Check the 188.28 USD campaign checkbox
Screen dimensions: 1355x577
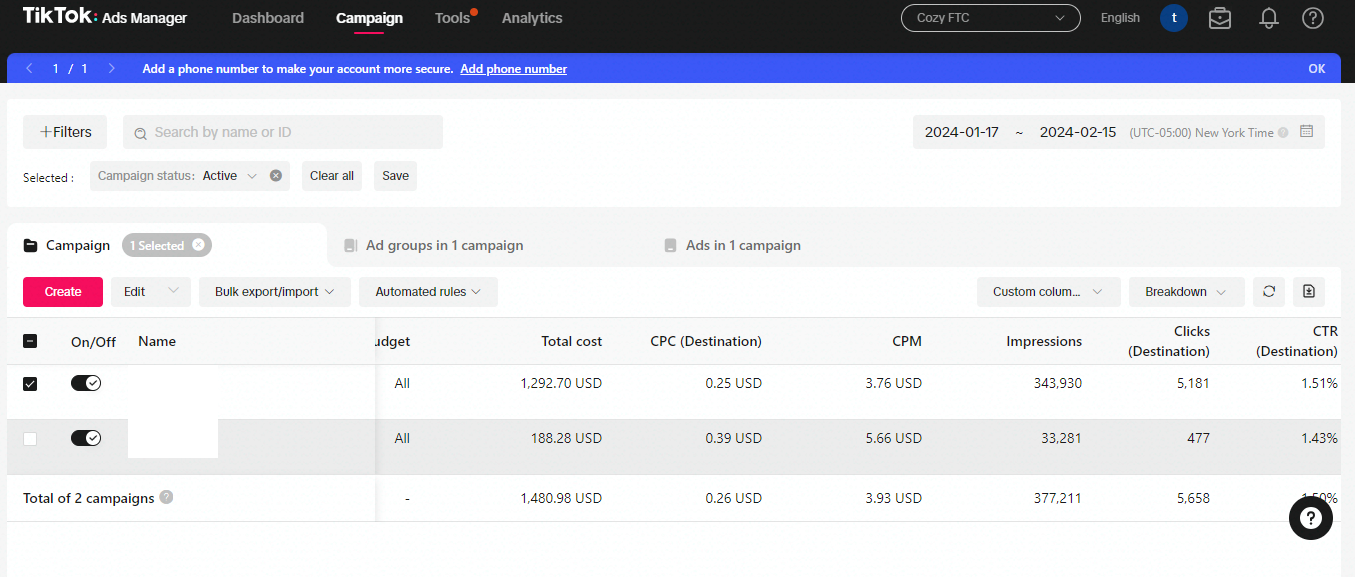tap(30, 438)
